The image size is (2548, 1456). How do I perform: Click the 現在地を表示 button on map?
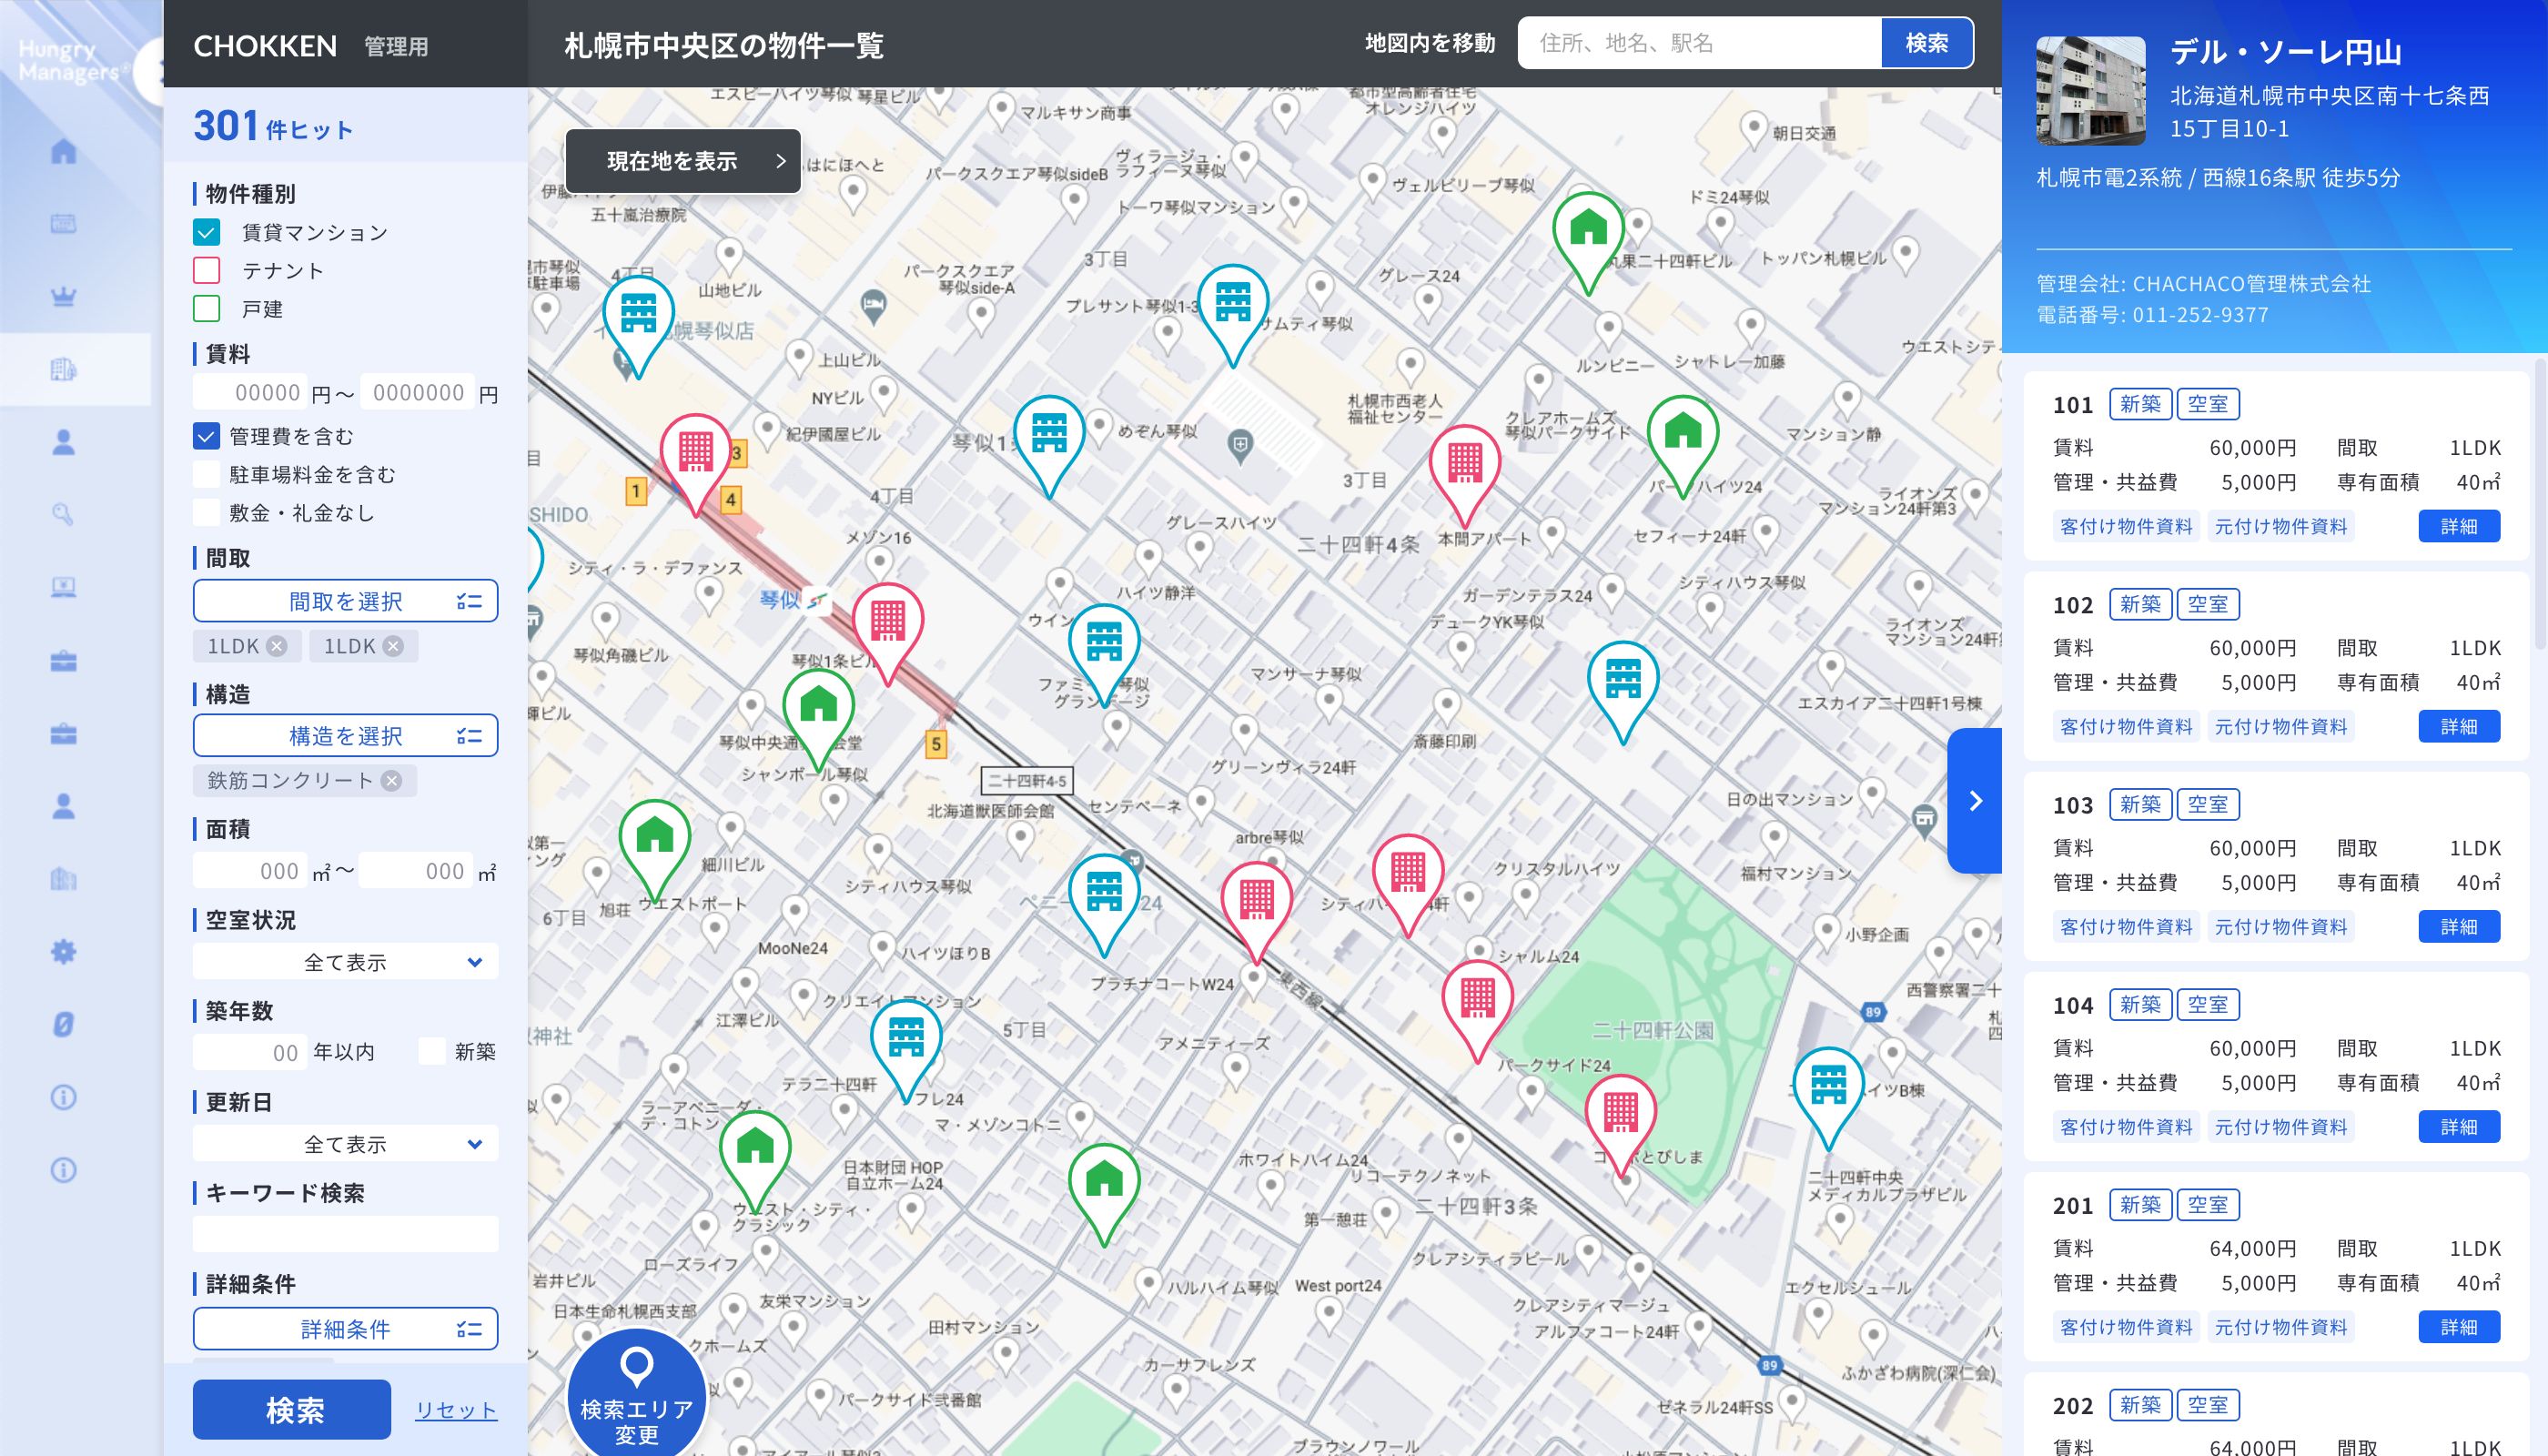click(683, 161)
